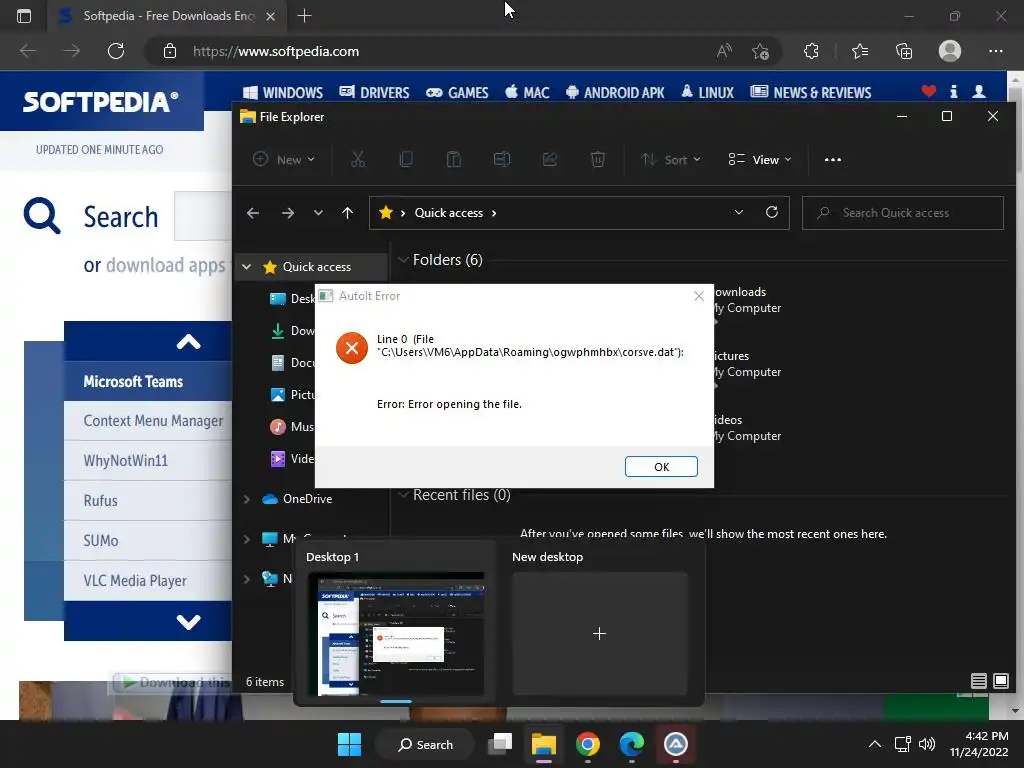The width and height of the screenshot is (1024, 768).
Task: Switch to details view icon in File Explorer
Action: (978, 681)
